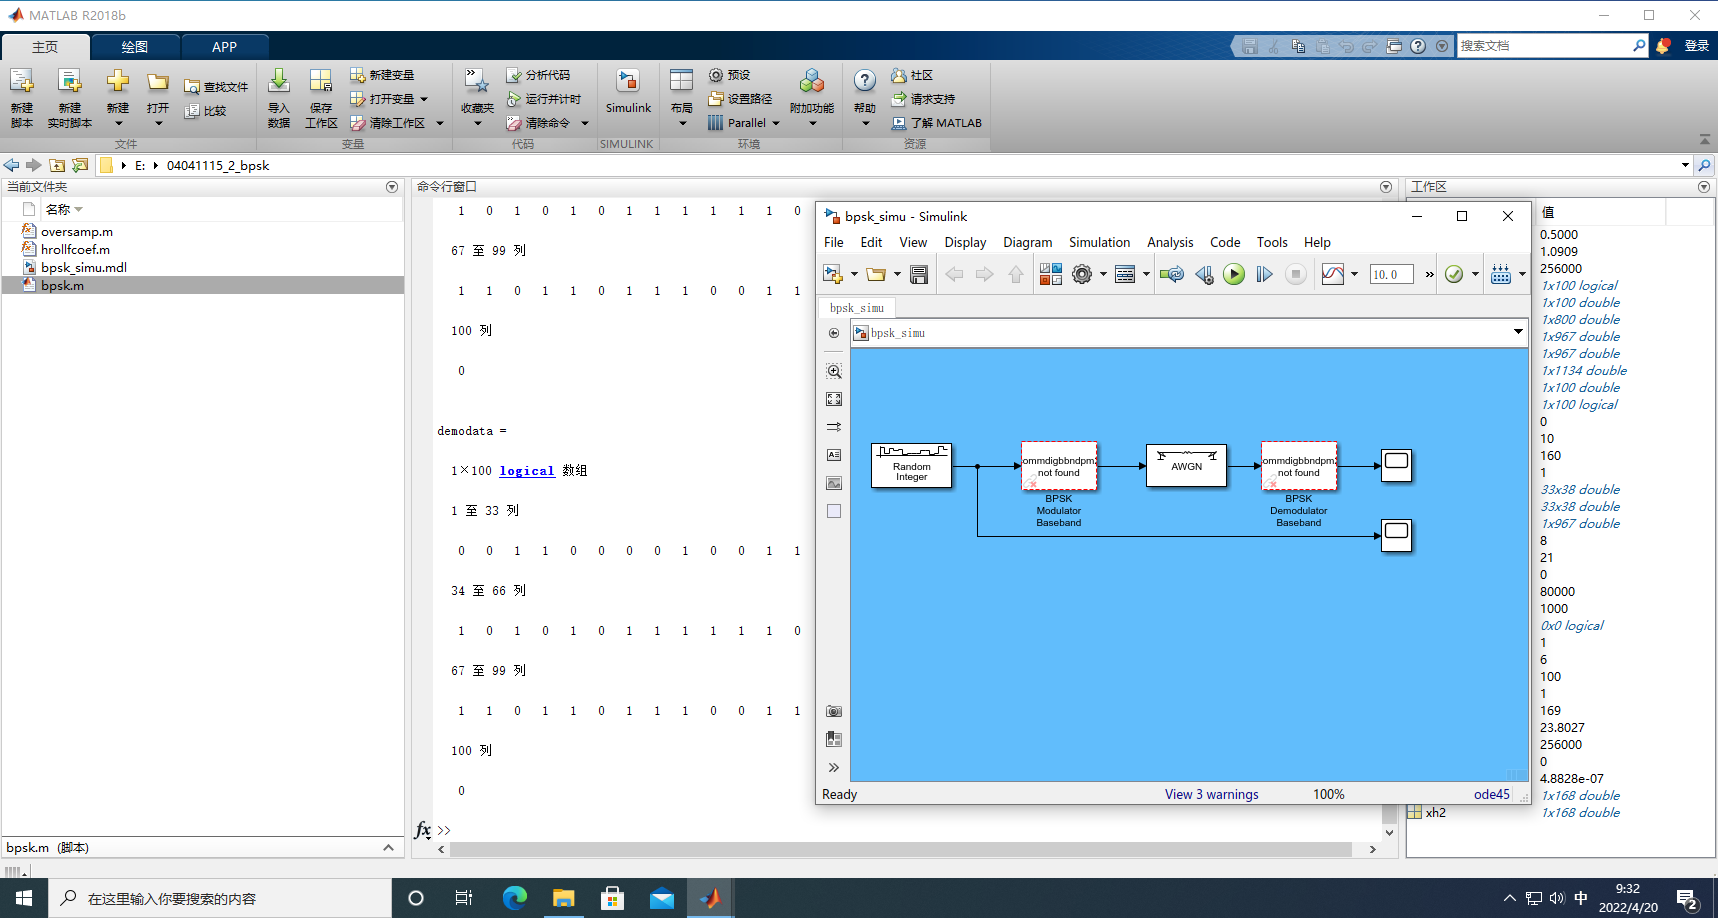Save the bpsk_simu model

[919, 274]
